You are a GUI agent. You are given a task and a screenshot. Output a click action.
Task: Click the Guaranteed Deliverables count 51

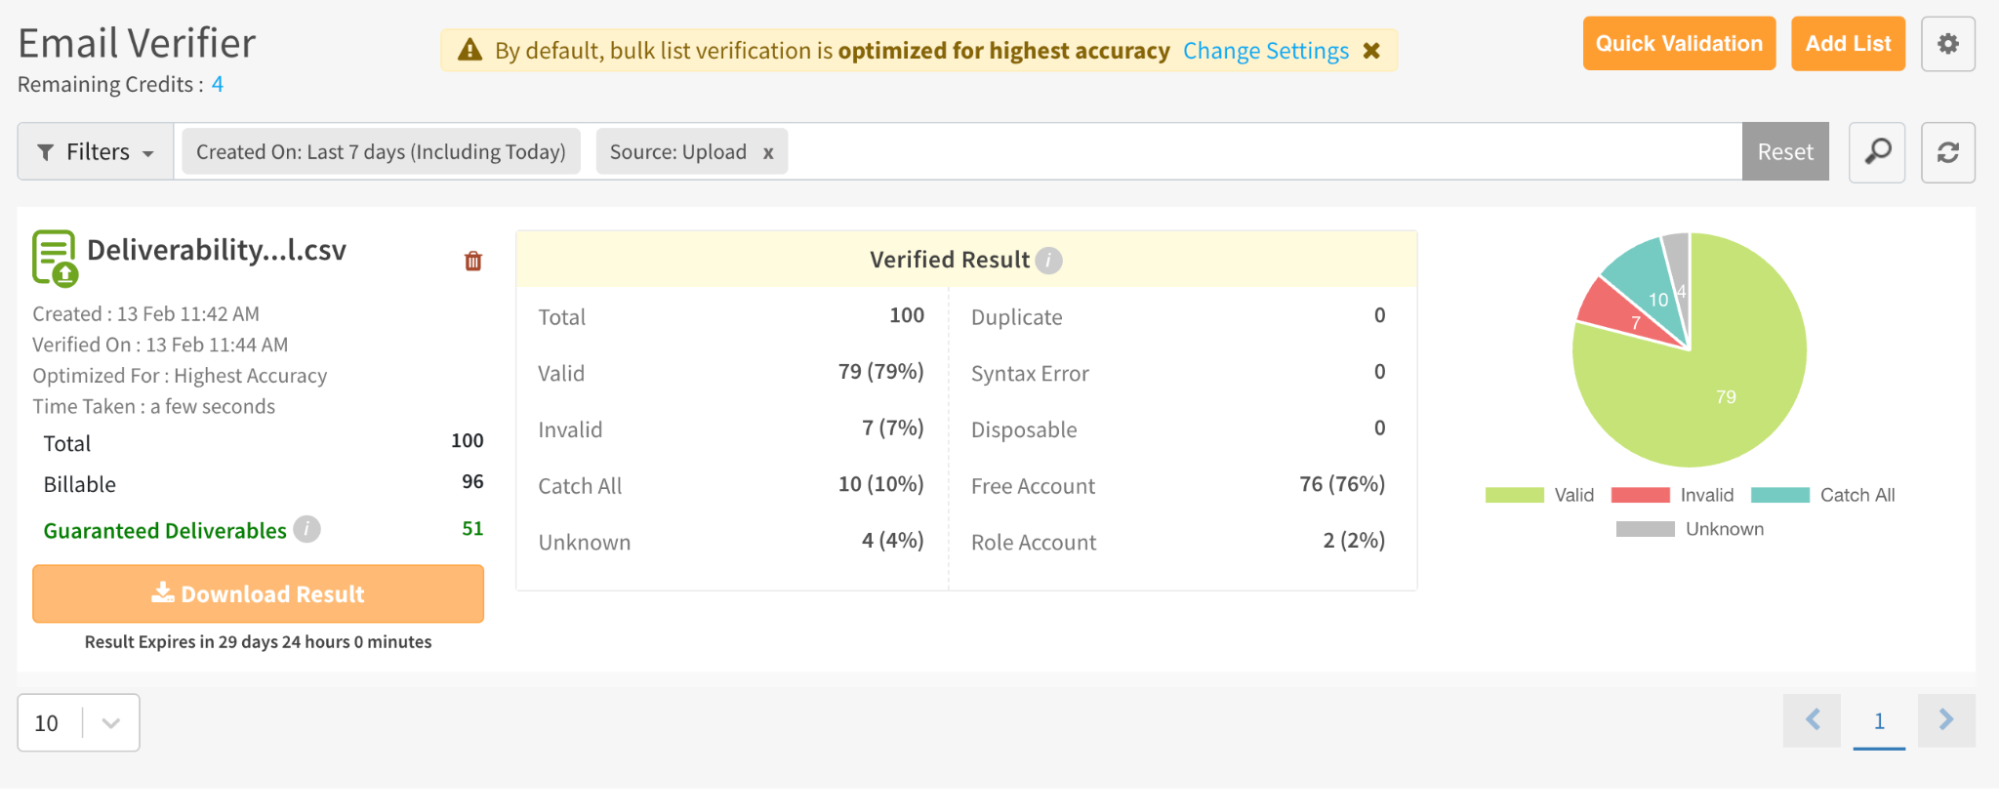coord(473,529)
